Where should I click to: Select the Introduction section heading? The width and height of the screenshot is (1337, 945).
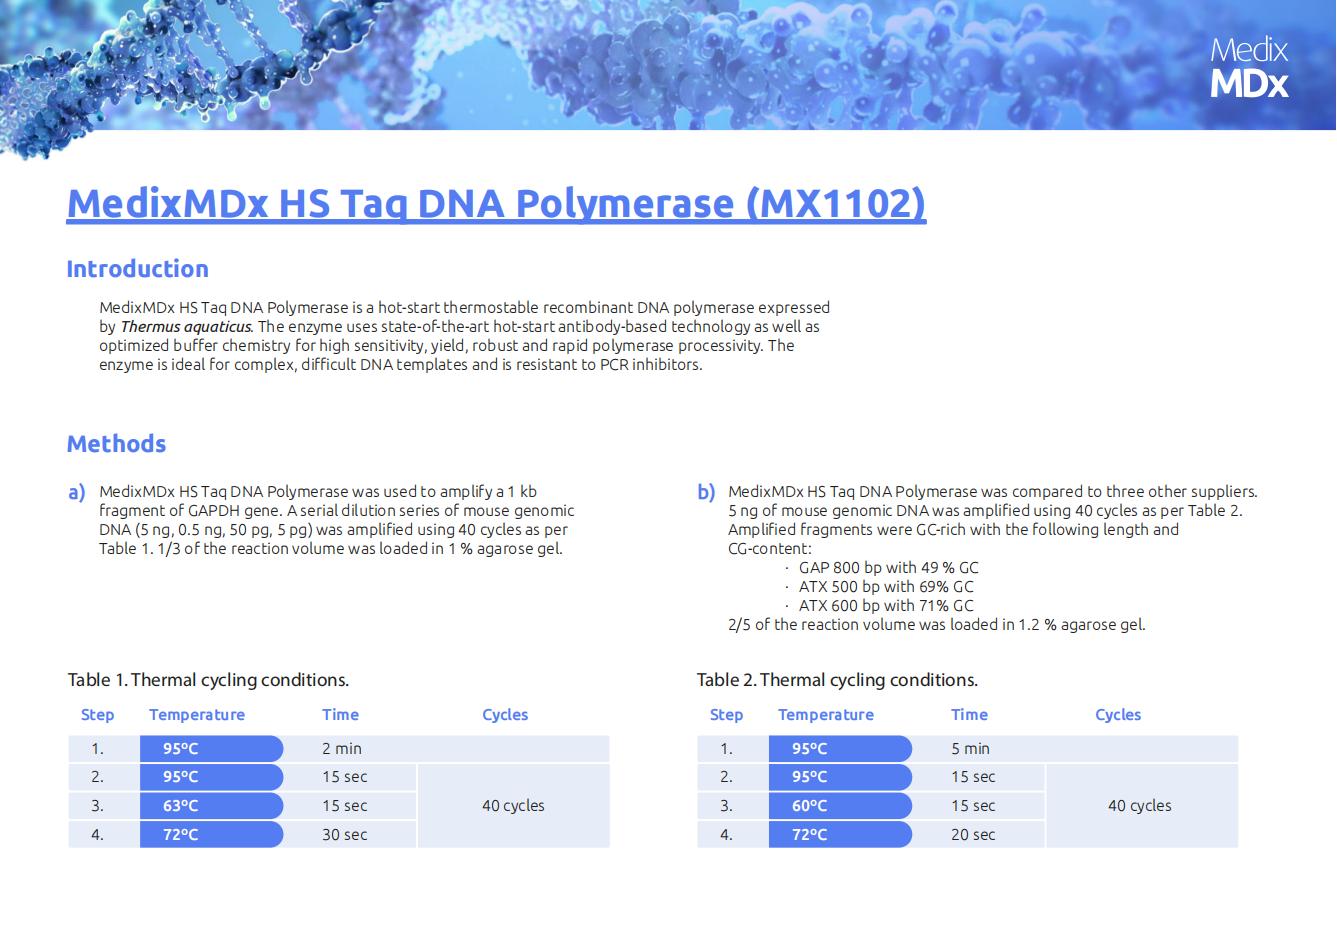pos(137,269)
